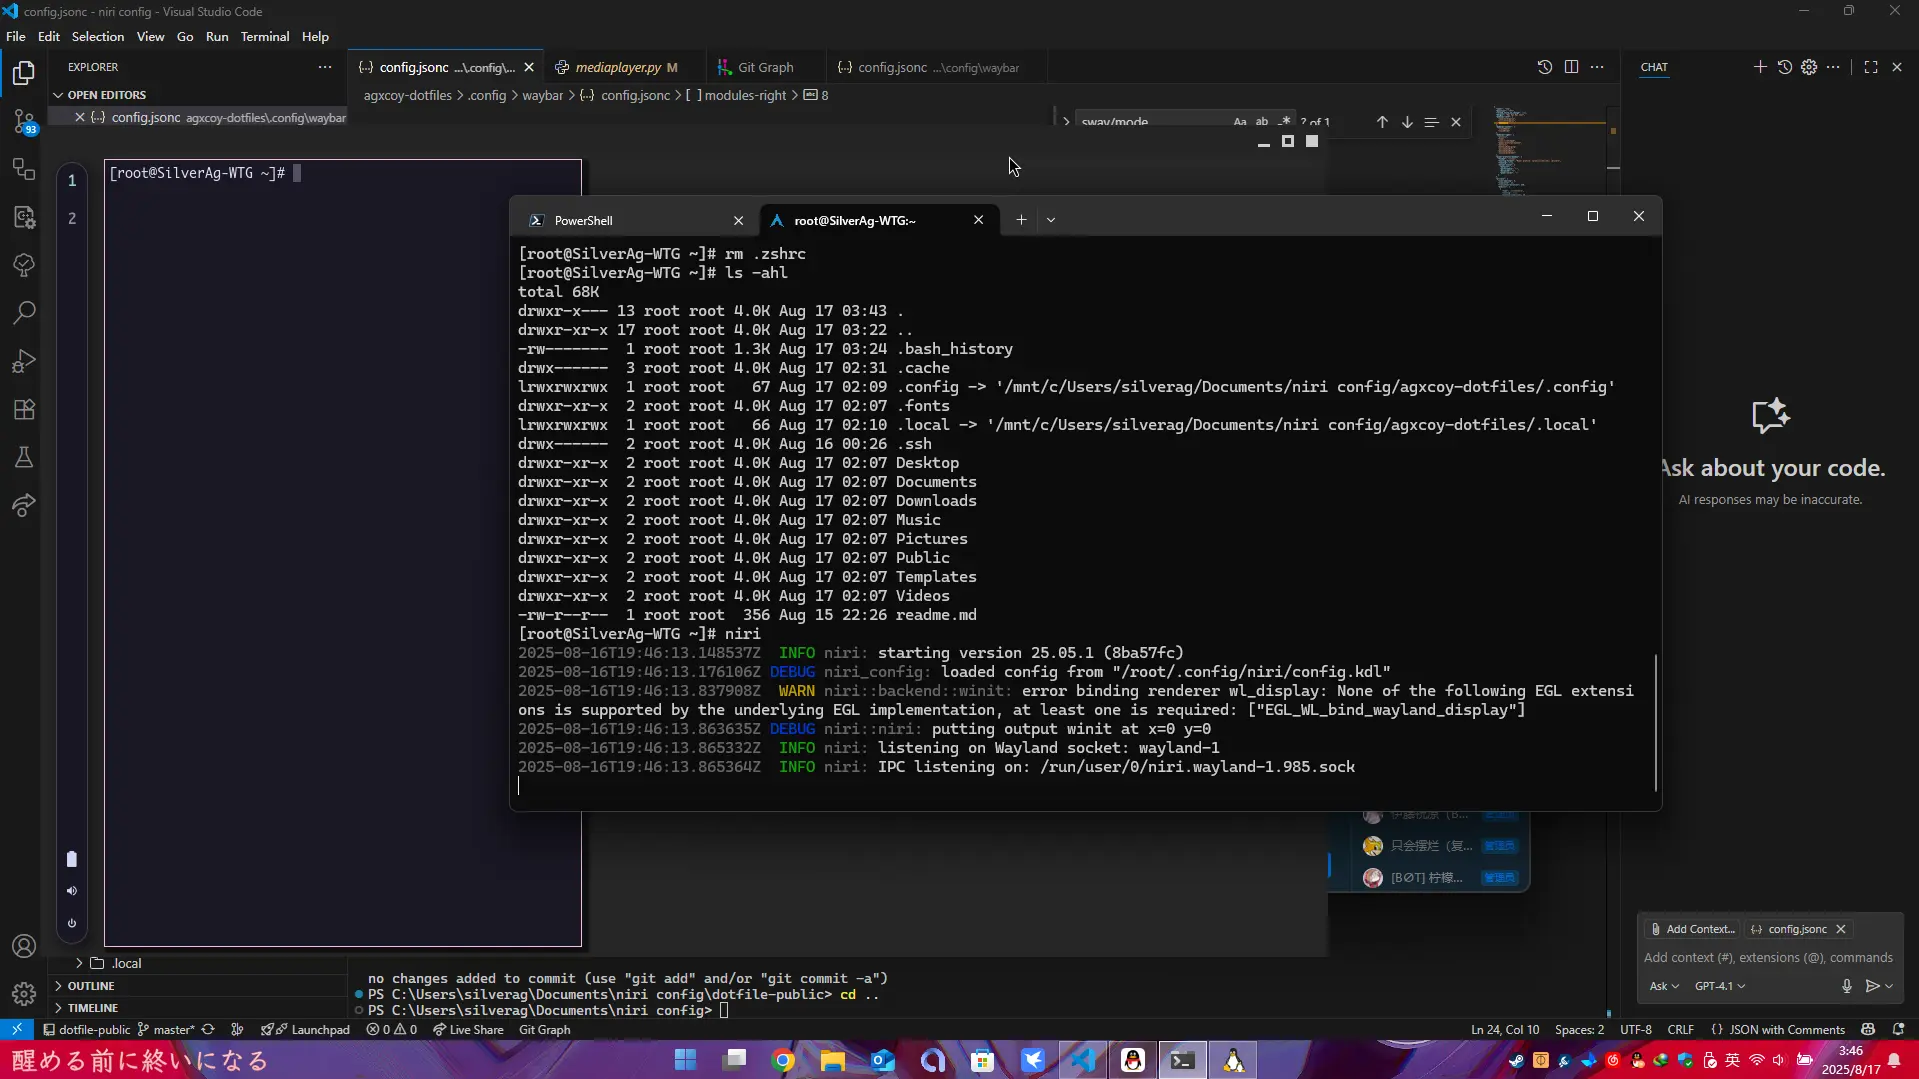Screen dimensions: 1919x1079
Task: Start a new chat with plus icon
Action: pos(1759,67)
